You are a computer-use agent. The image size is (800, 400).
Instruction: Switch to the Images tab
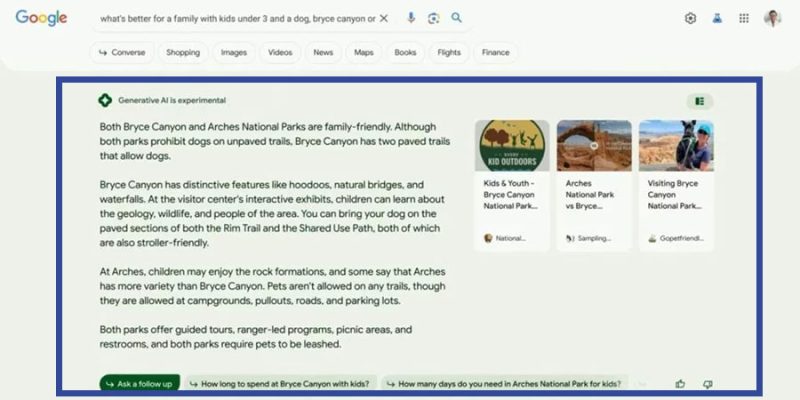tap(234, 53)
